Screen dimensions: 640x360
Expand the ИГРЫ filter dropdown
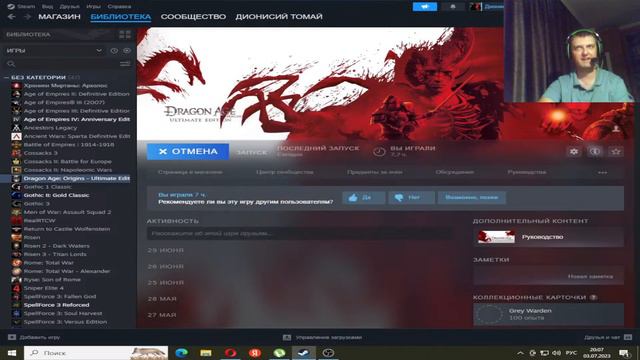[x=54, y=51]
